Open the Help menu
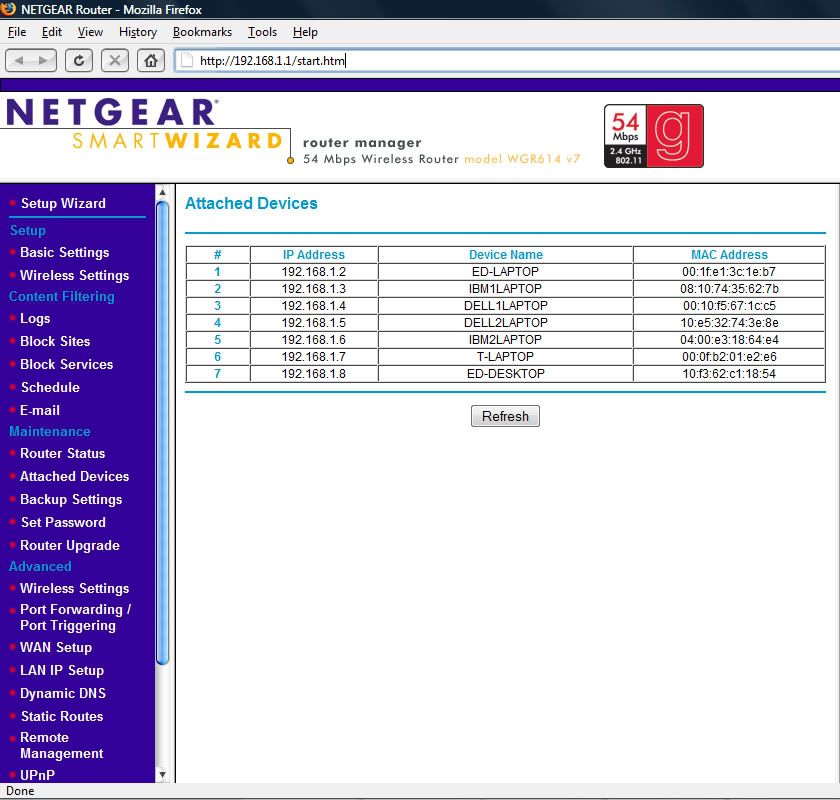The image size is (840, 800). (x=305, y=32)
